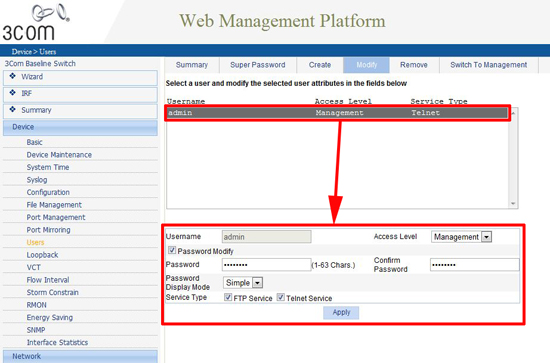Click user list scrollbar up arrow
This screenshot has height=363, width=550.
(513, 113)
